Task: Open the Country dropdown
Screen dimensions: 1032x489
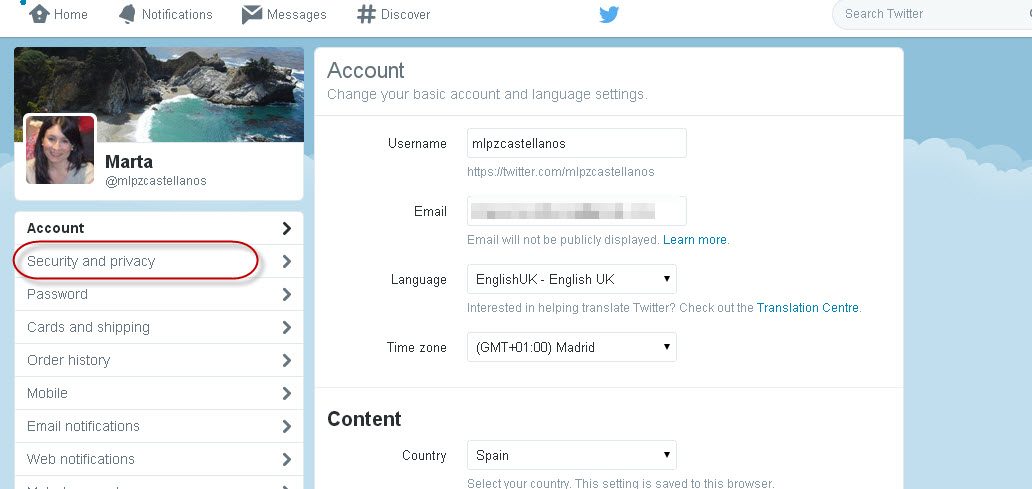Action: tap(571, 455)
